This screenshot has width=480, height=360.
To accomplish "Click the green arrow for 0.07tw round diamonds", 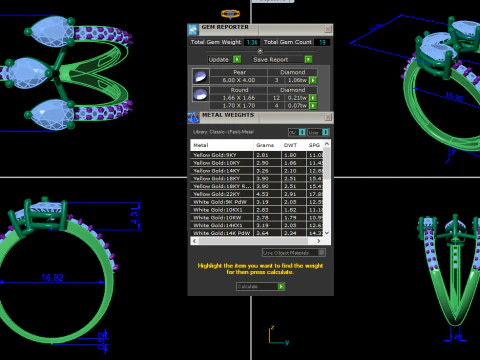I will pos(313,106).
